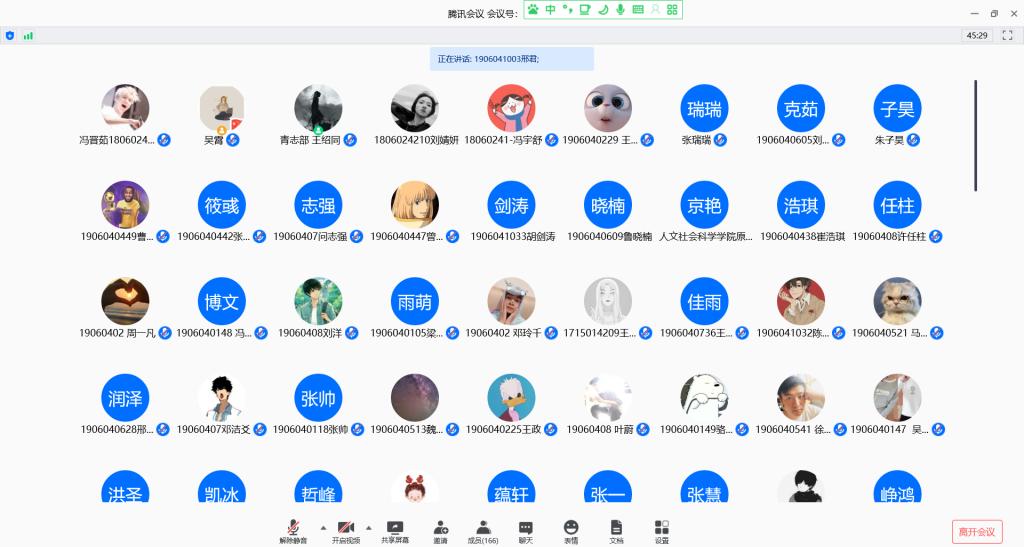This screenshot has height=547, width=1024.
Task: Turn on the camera (开启视频)
Action: coord(346,529)
